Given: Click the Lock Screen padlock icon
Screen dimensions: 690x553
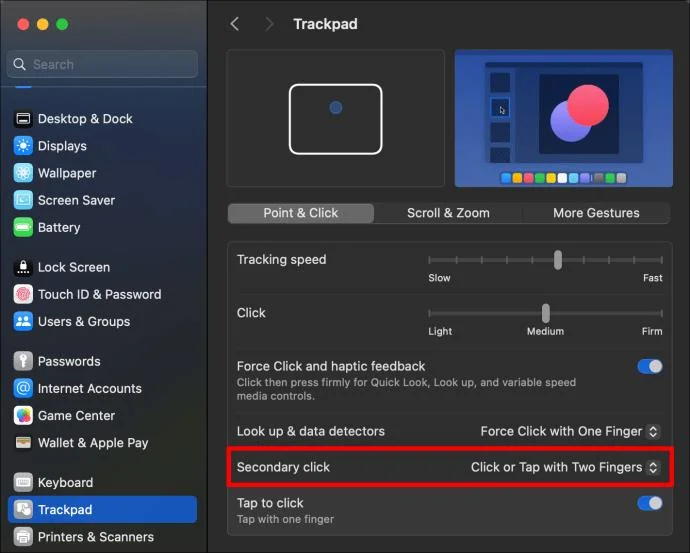Looking at the screenshot, I should (x=23, y=267).
